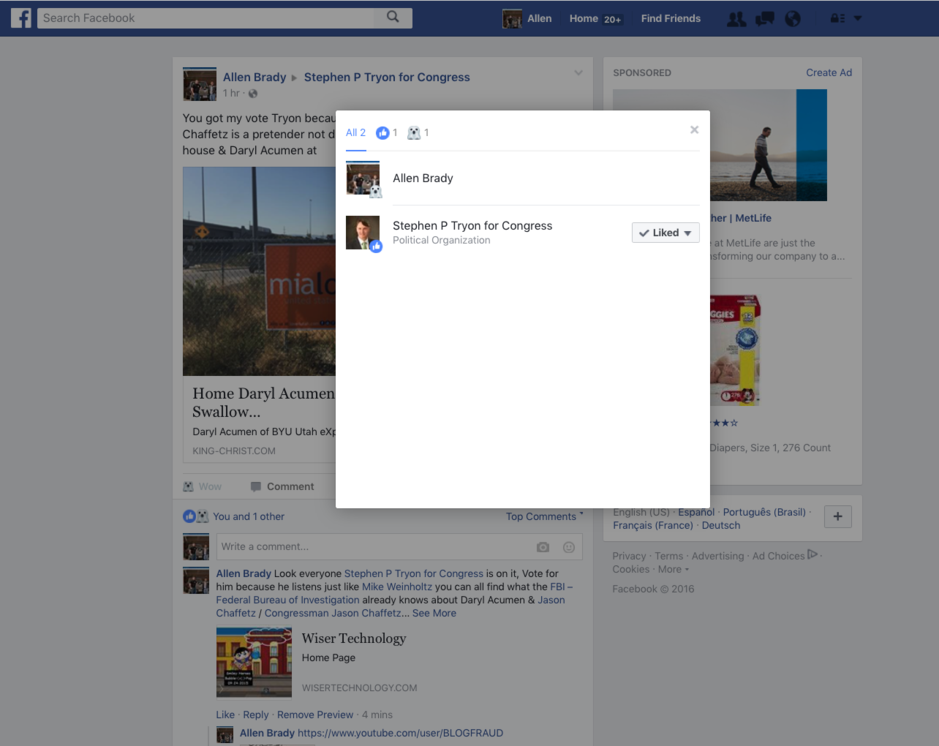
Task: Click the plus button for more languages
Action: (838, 516)
